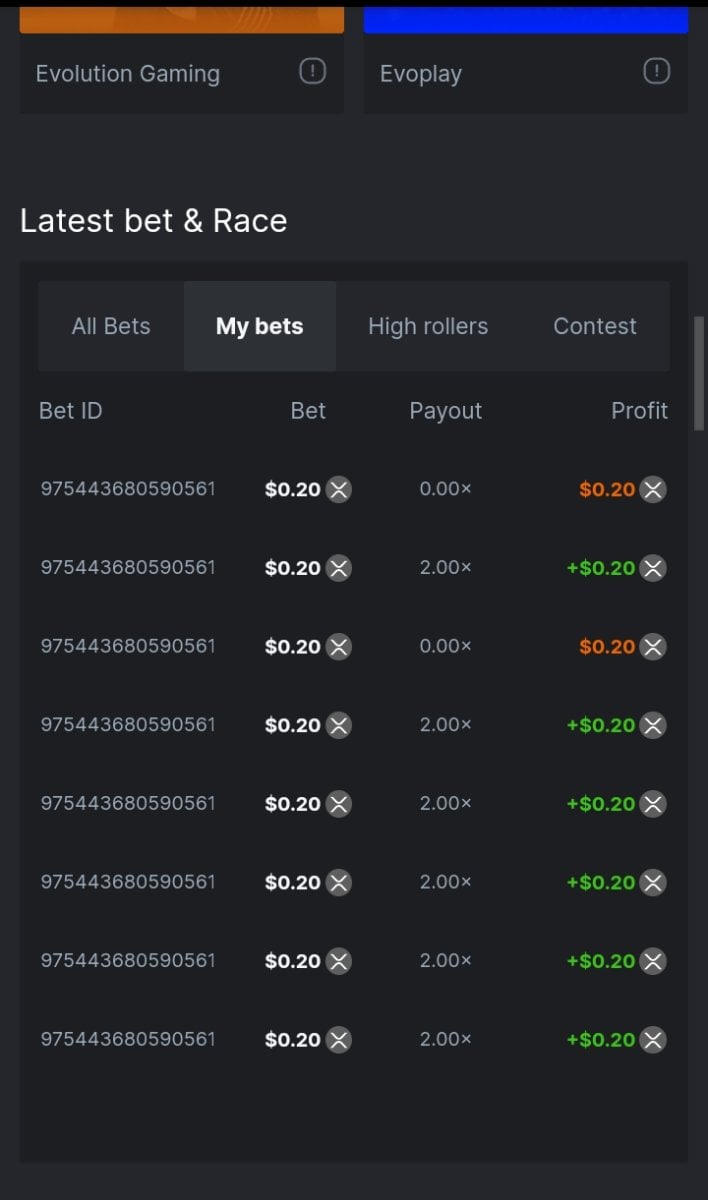The height and width of the screenshot is (1200, 708).
Task: Switch to the All Bets tab
Action: coord(111,326)
